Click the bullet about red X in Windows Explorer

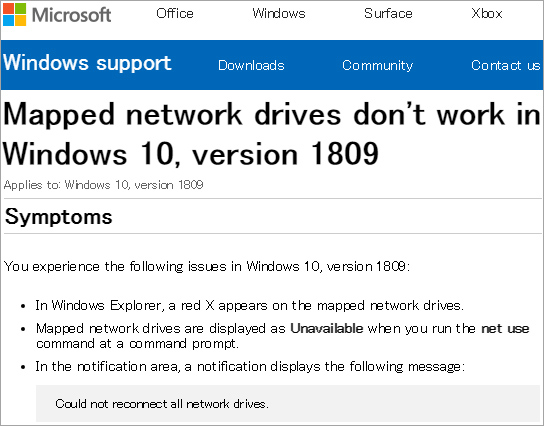(249, 306)
